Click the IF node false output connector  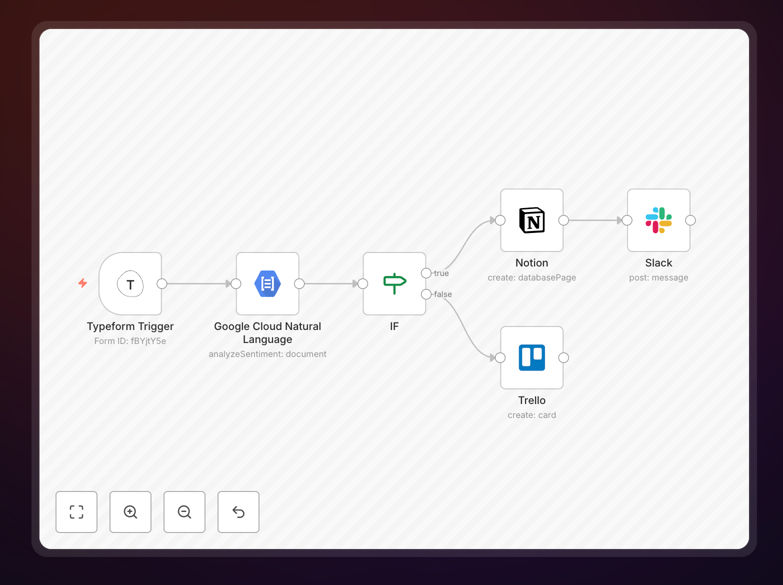[426, 294]
